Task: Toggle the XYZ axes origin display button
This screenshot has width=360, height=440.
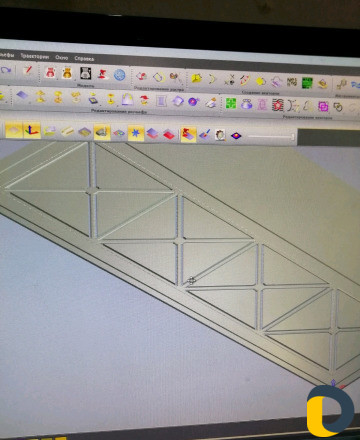Action: click(32, 130)
